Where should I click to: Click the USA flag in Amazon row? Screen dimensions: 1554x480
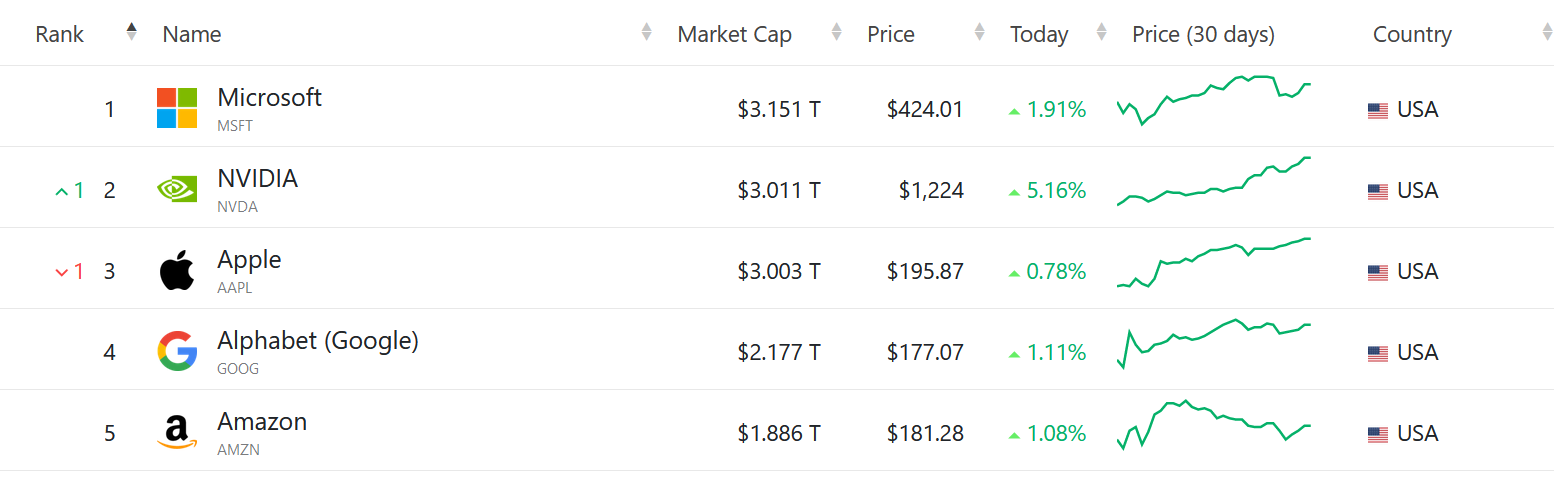tap(1378, 435)
